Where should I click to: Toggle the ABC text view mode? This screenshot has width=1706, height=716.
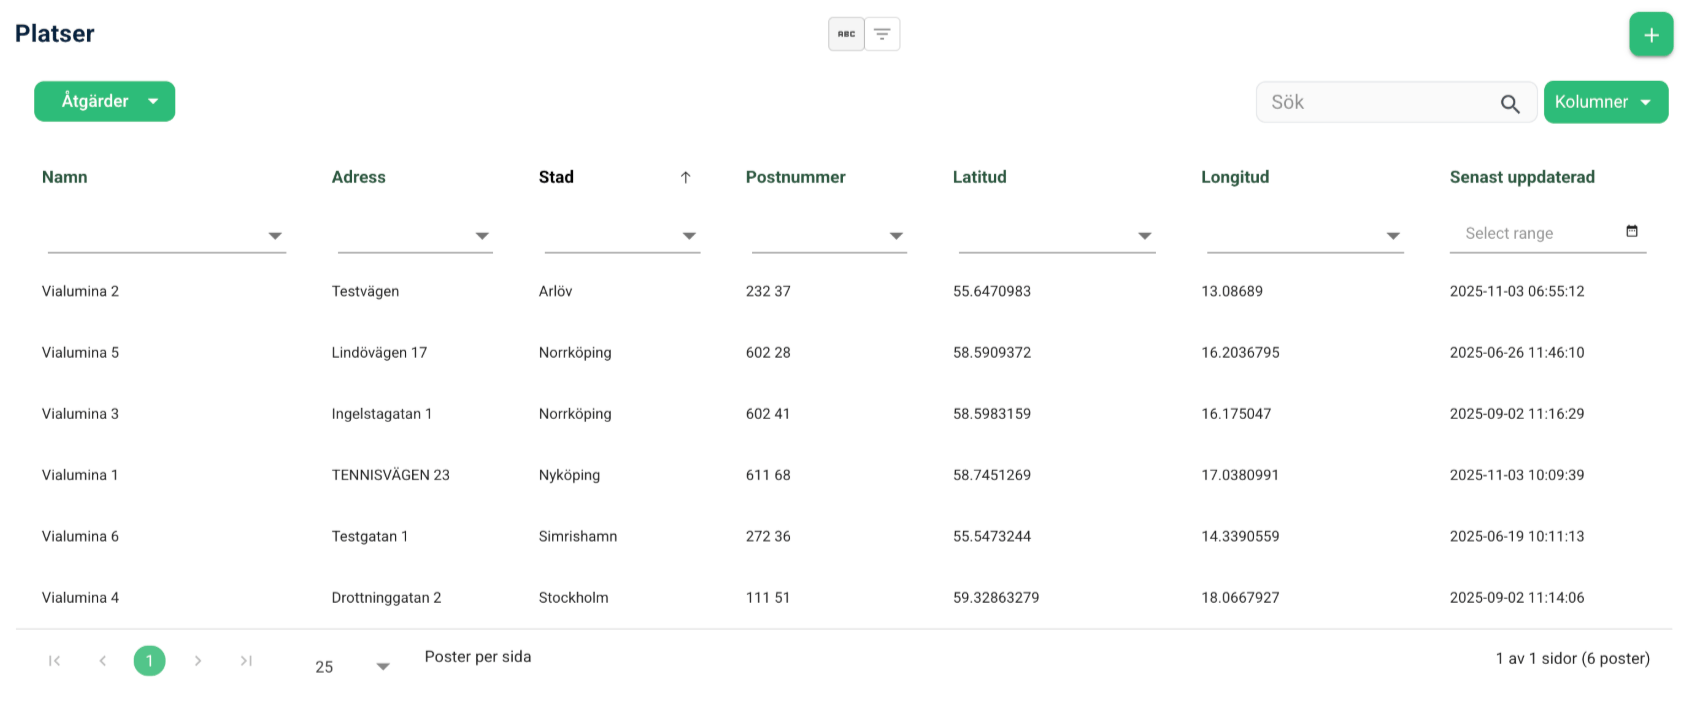[x=846, y=34]
